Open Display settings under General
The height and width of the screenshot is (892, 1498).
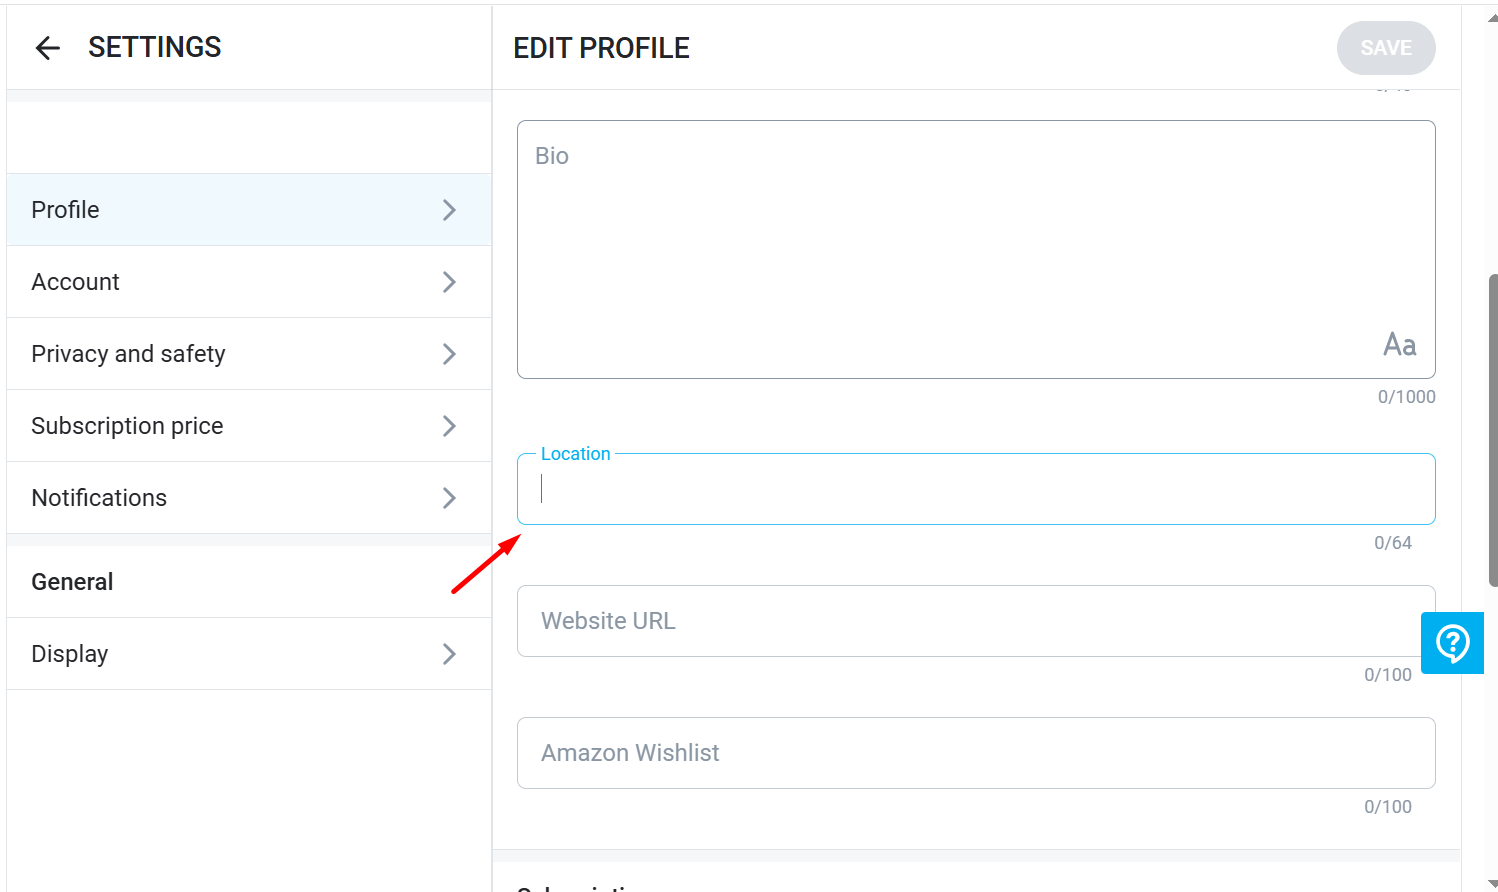coord(249,654)
